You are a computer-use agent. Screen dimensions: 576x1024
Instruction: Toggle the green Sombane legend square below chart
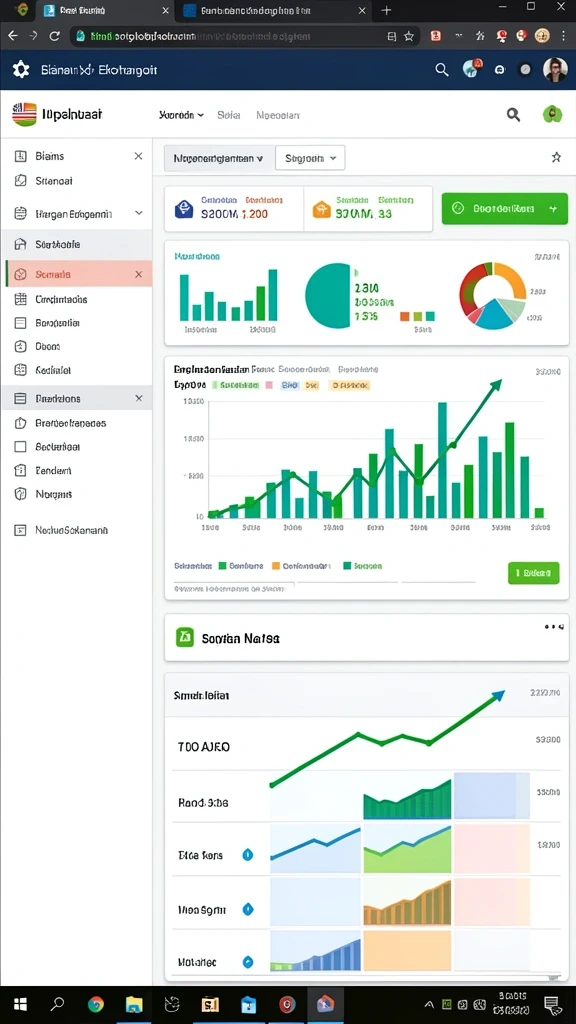[222, 566]
